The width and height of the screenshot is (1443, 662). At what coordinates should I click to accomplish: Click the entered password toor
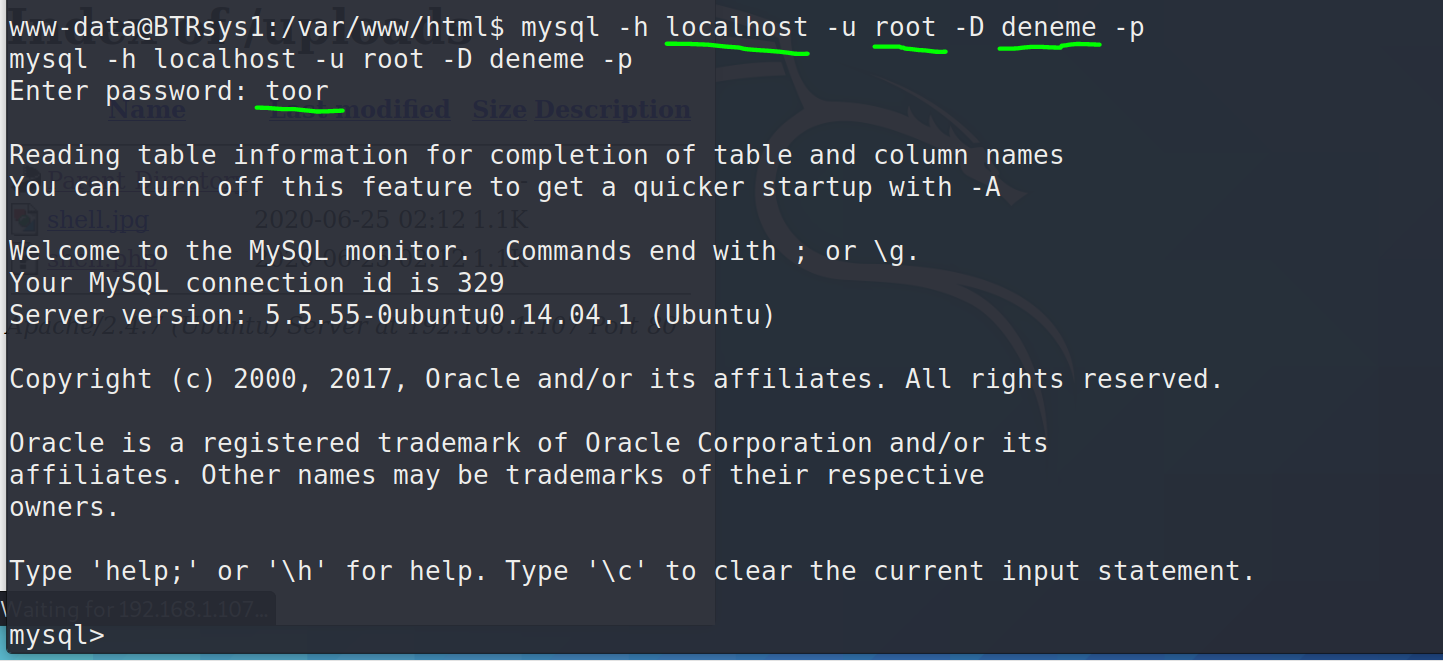pos(297,92)
